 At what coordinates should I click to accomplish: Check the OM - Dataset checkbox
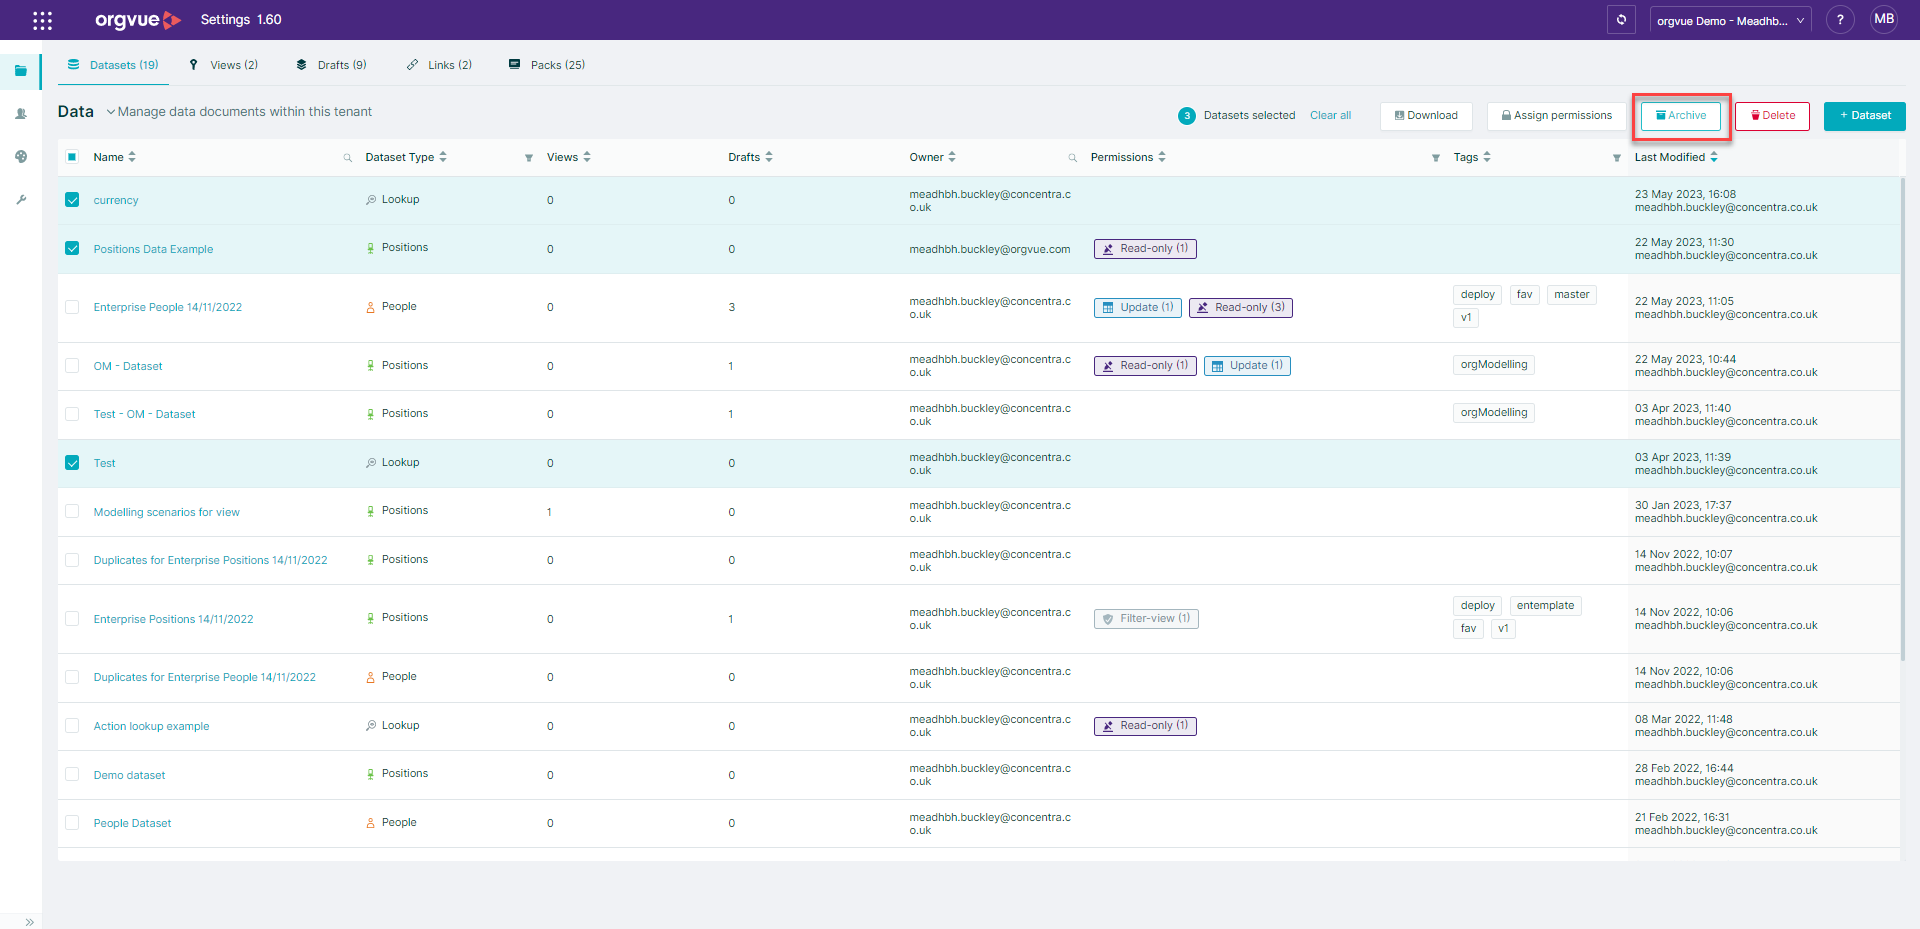72,366
